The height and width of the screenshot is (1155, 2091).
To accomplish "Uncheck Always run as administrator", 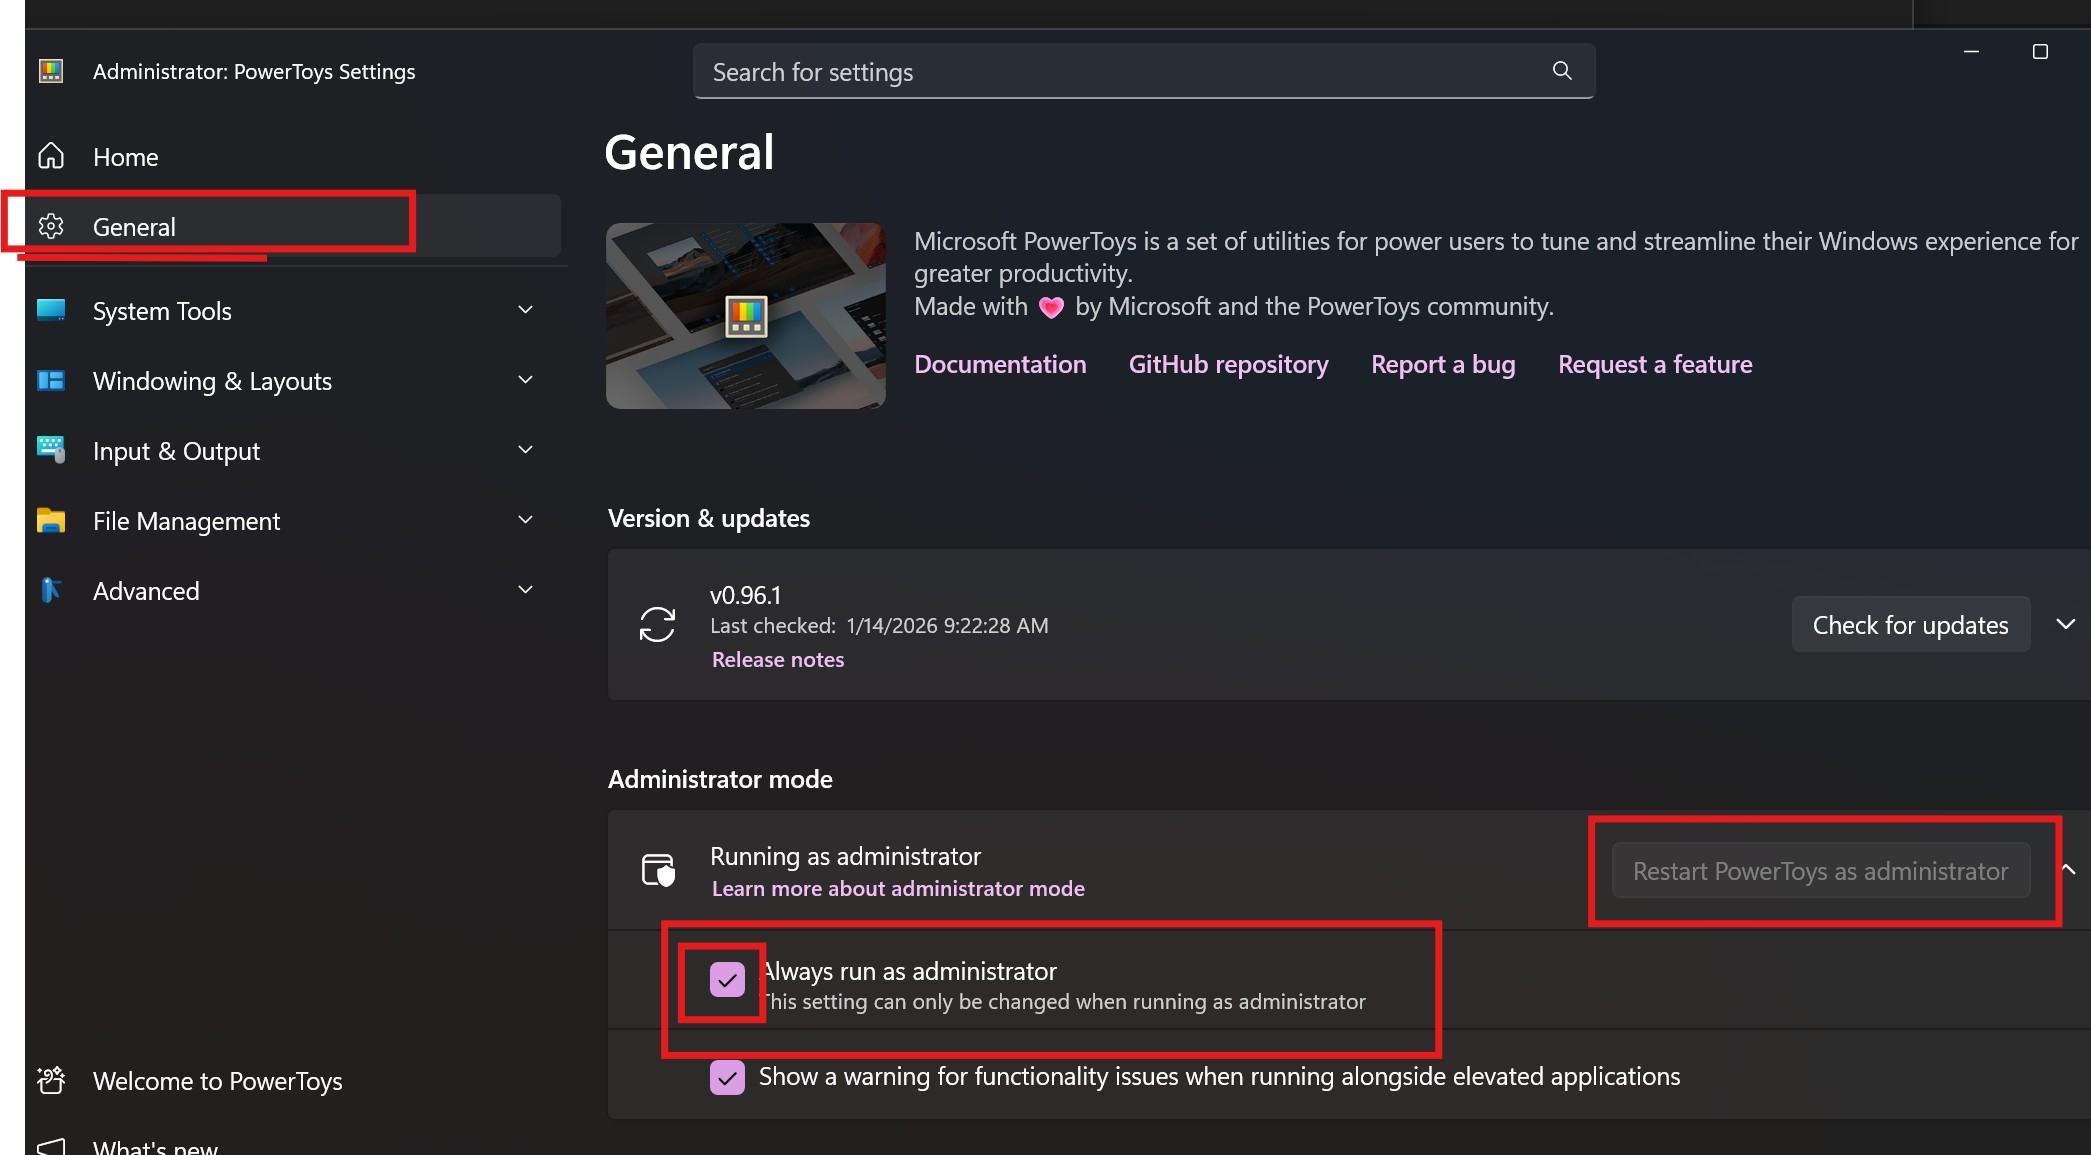I will pos(727,979).
